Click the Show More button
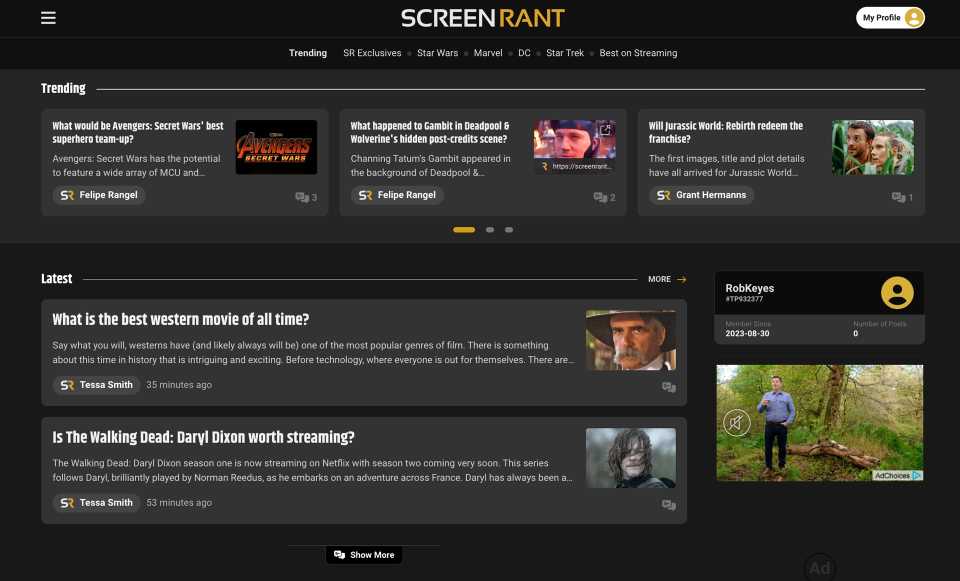 364,555
